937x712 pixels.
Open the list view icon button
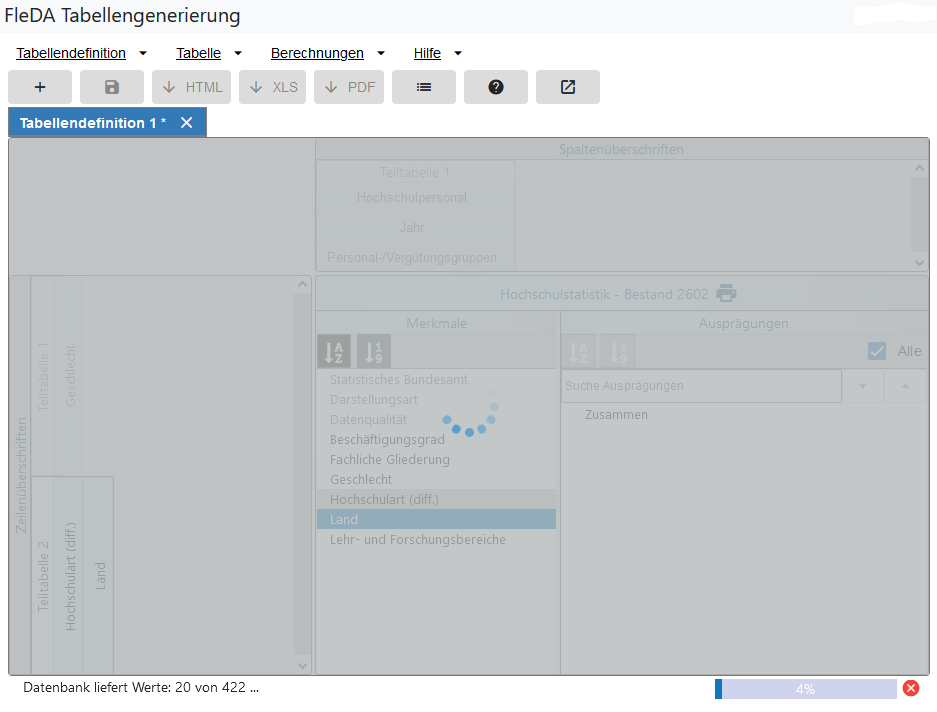424,87
